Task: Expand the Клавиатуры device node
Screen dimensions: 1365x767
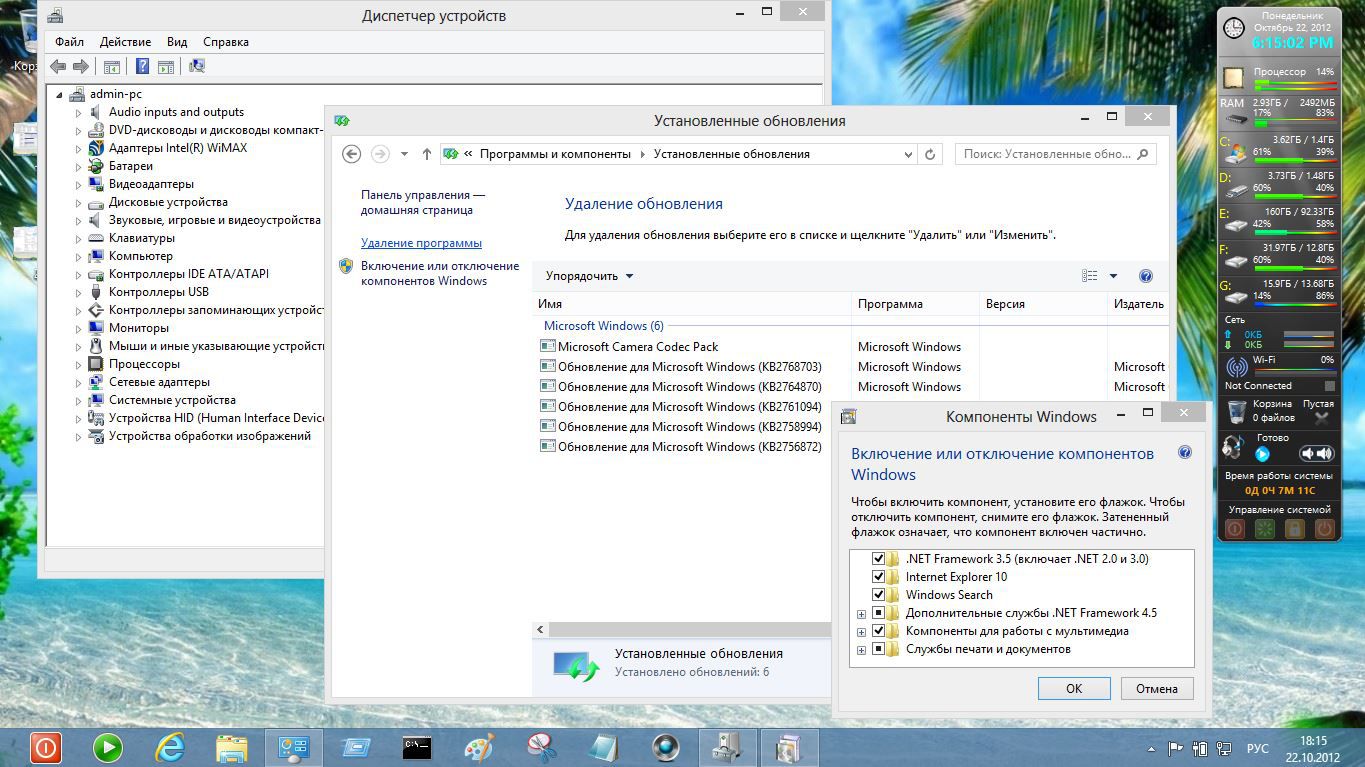Action: 78,238
